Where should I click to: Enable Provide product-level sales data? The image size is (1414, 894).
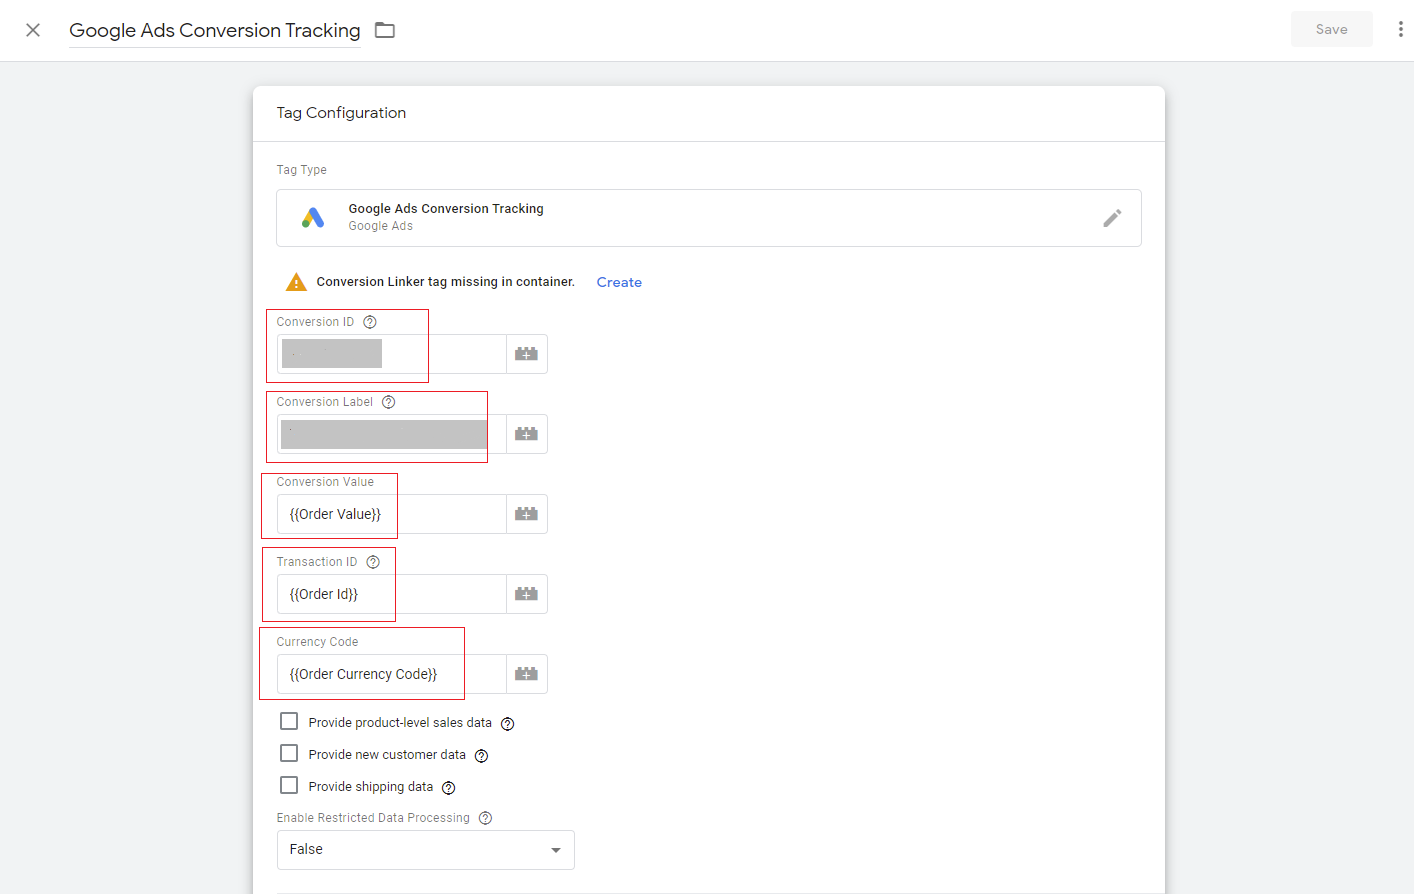pos(289,722)
